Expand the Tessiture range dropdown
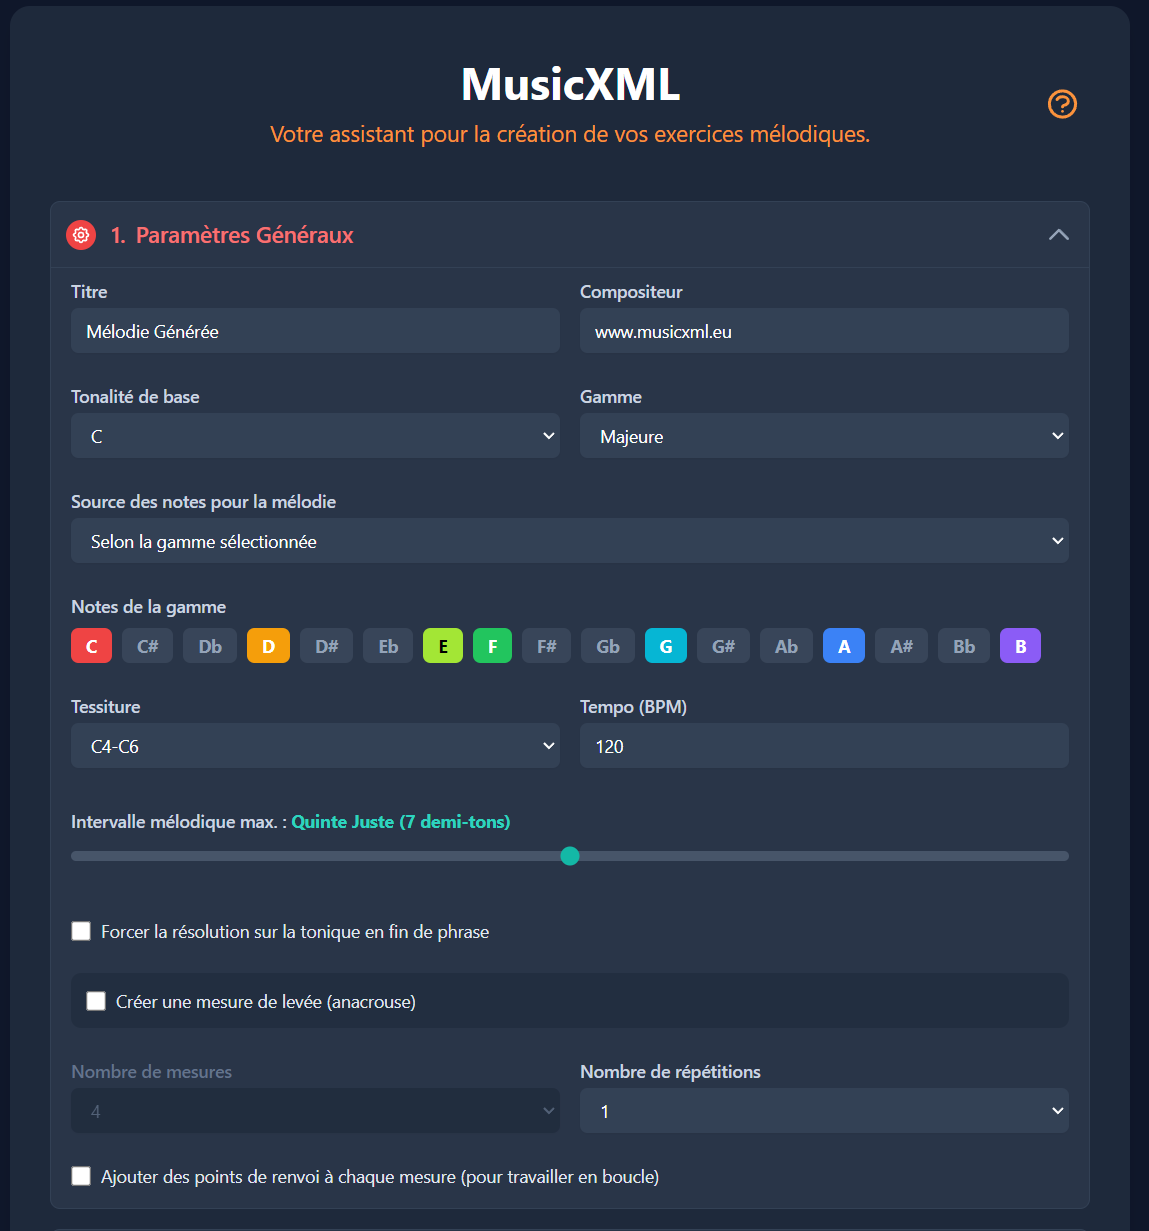 click(x=315, y=746)
